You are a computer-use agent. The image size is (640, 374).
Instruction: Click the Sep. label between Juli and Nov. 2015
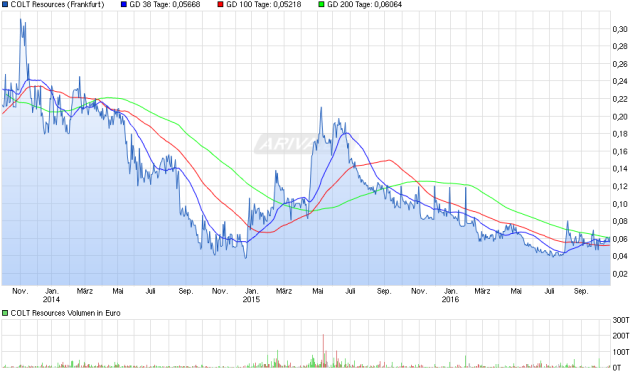click(384, 291)
